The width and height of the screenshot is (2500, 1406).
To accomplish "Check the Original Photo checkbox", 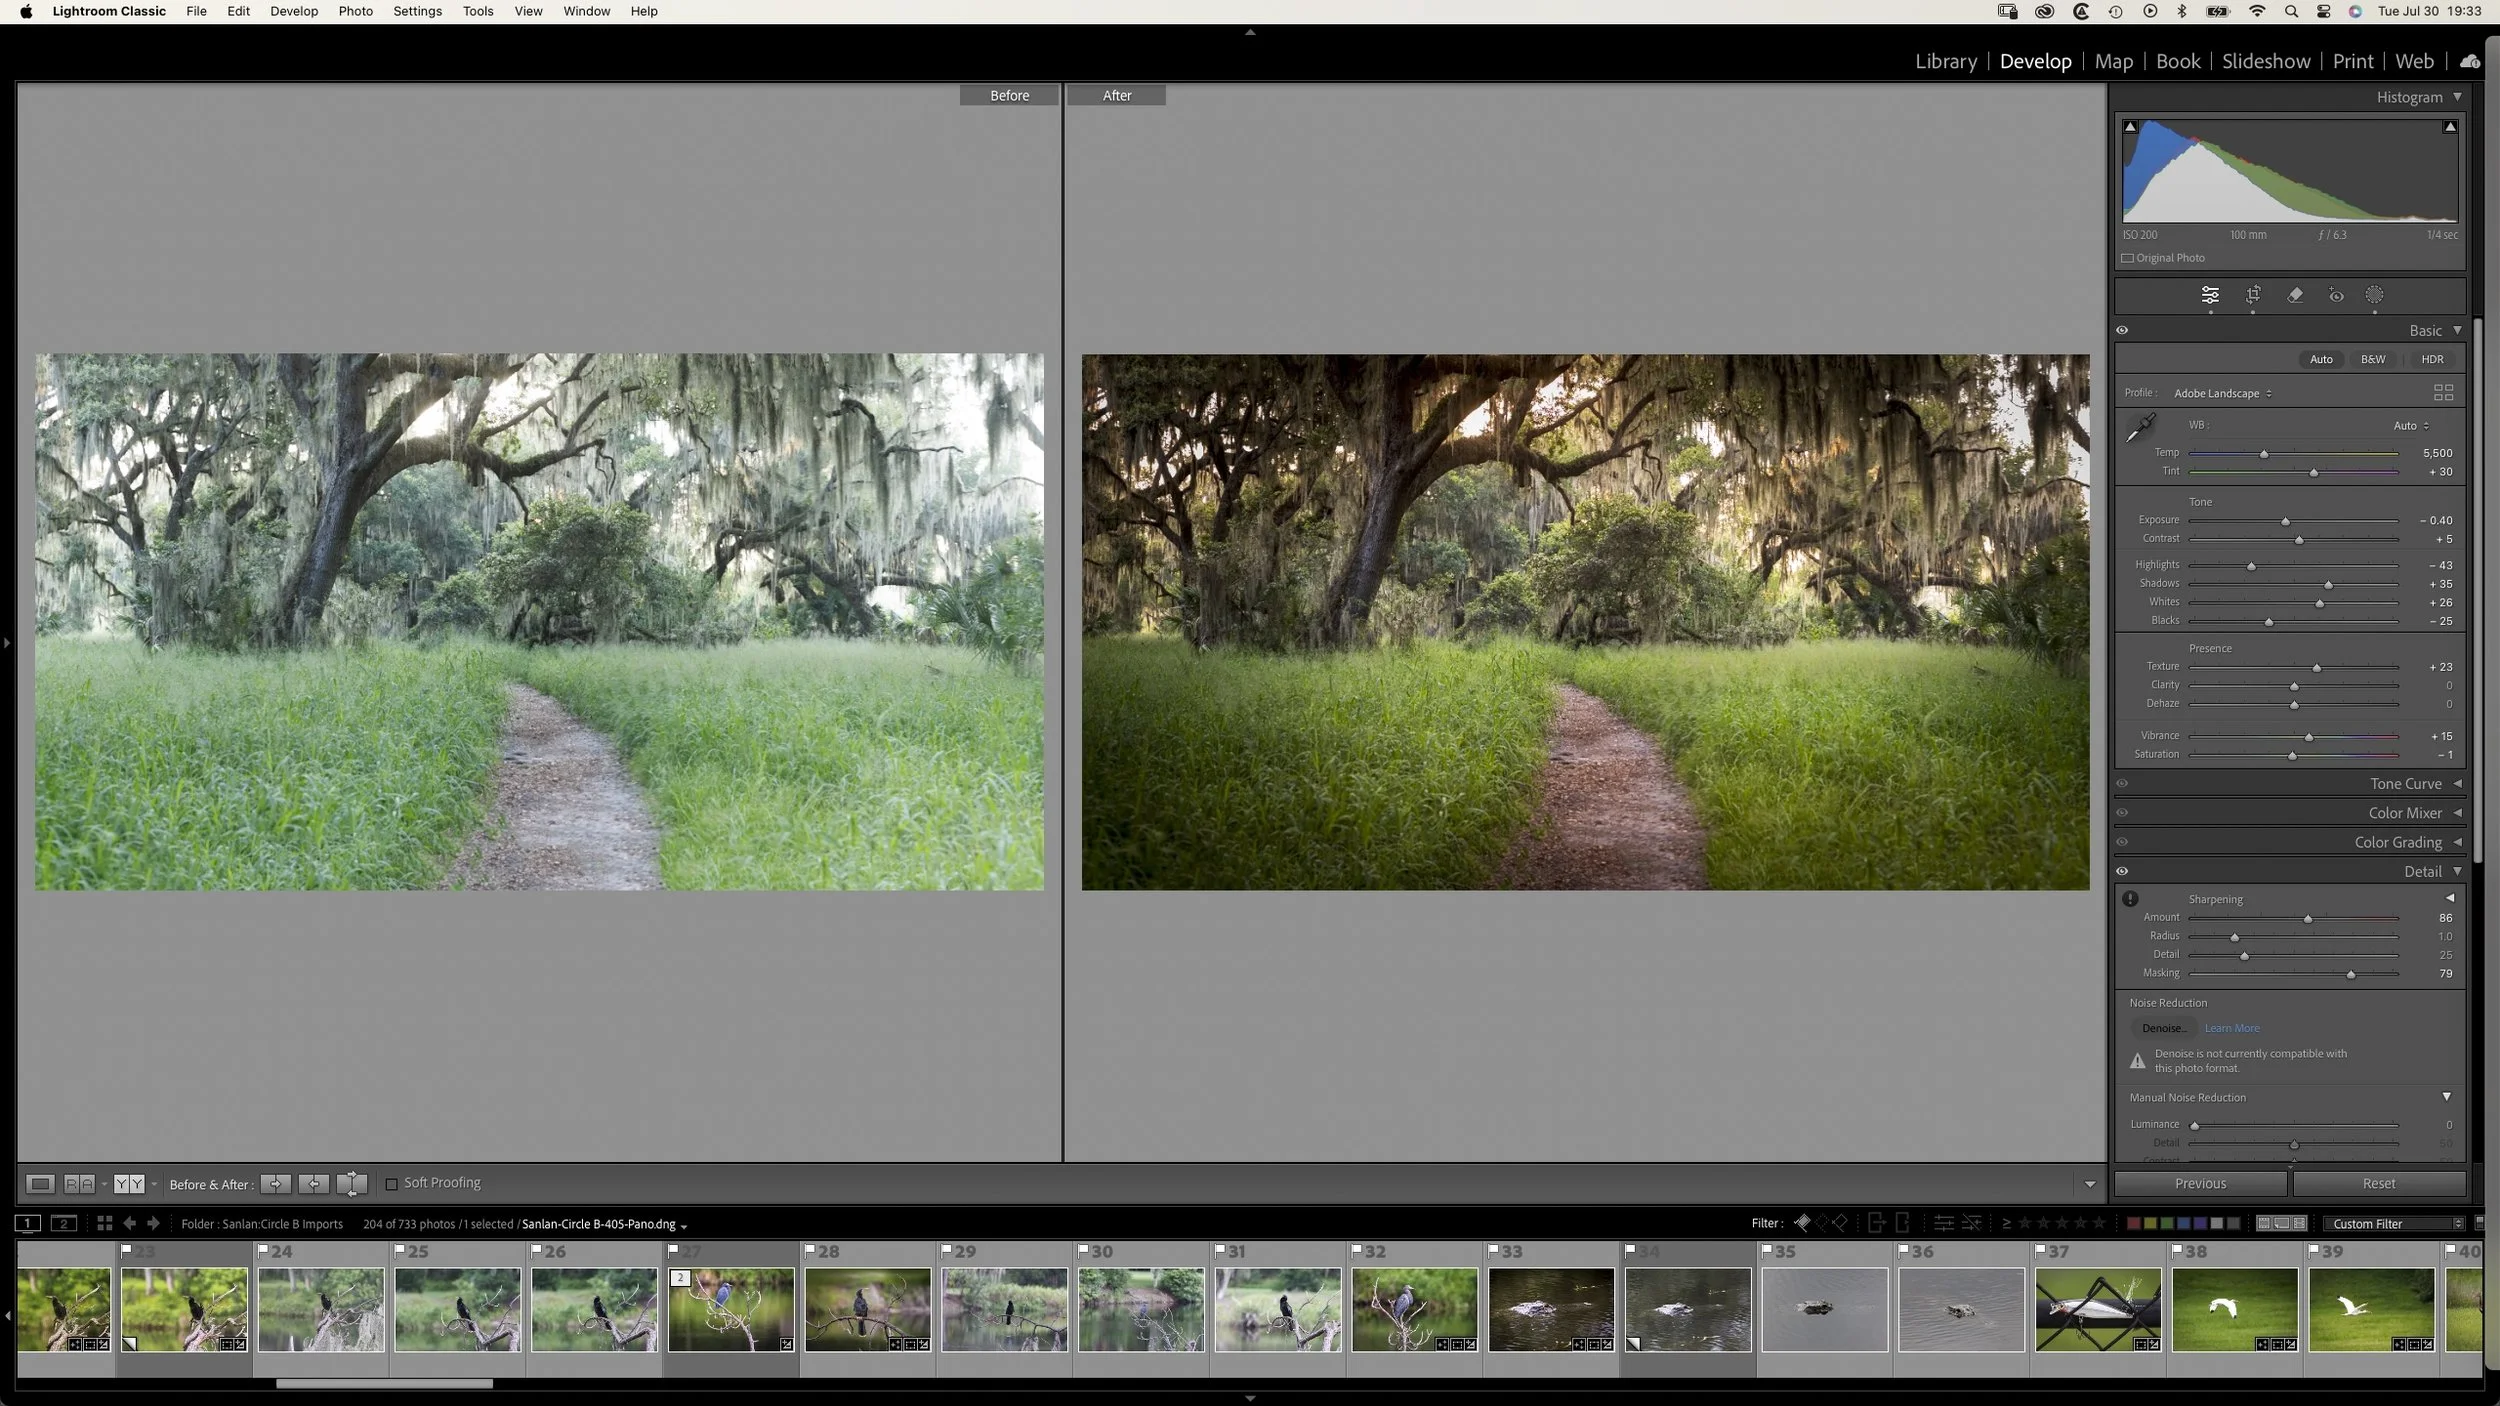I will pyautogui.click(x=2128, y=258).
